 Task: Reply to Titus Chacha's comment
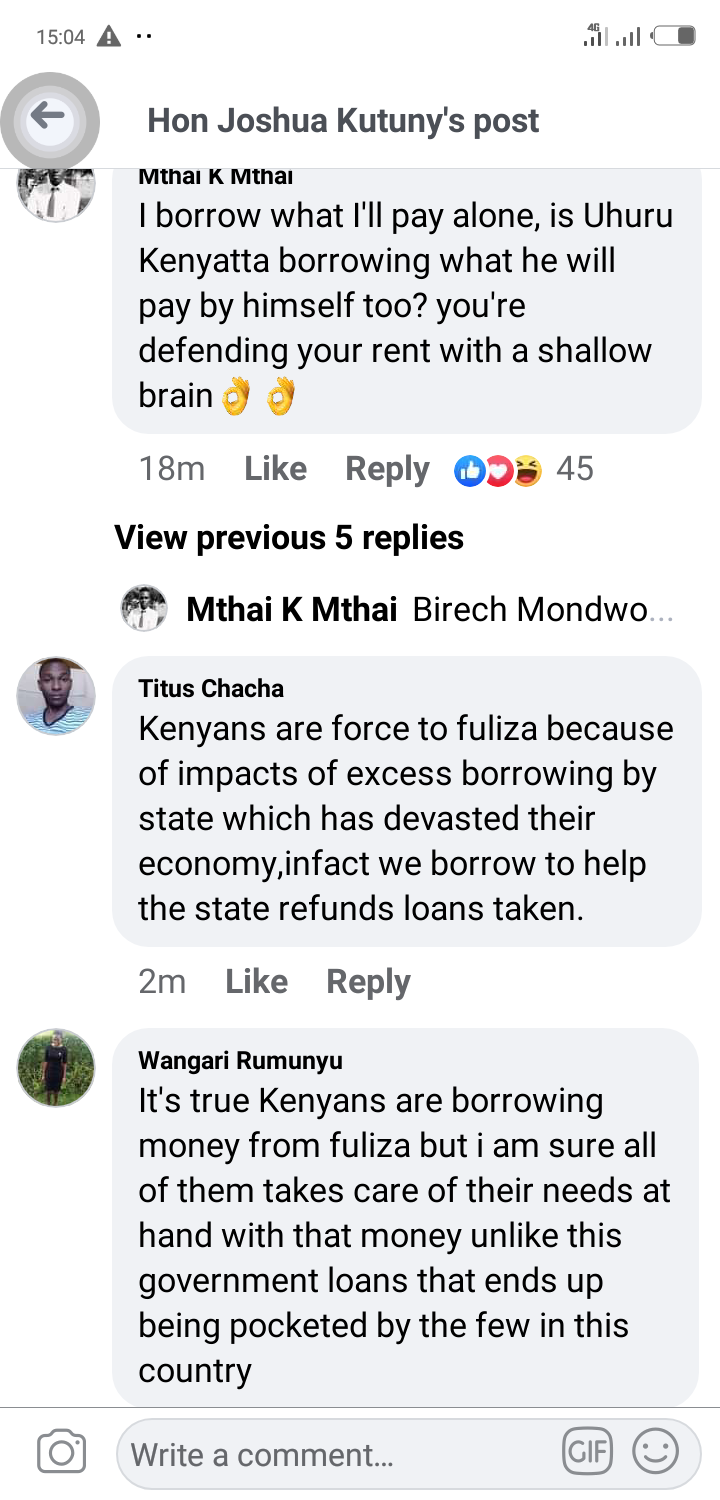(368, 982)
